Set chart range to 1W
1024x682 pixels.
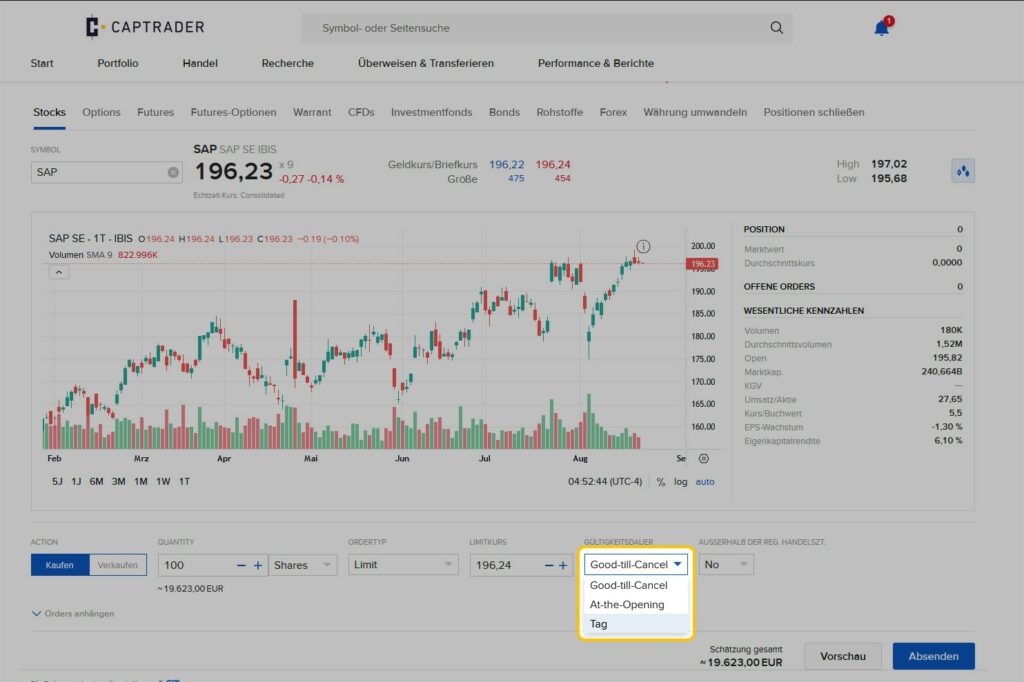point(163,481)
